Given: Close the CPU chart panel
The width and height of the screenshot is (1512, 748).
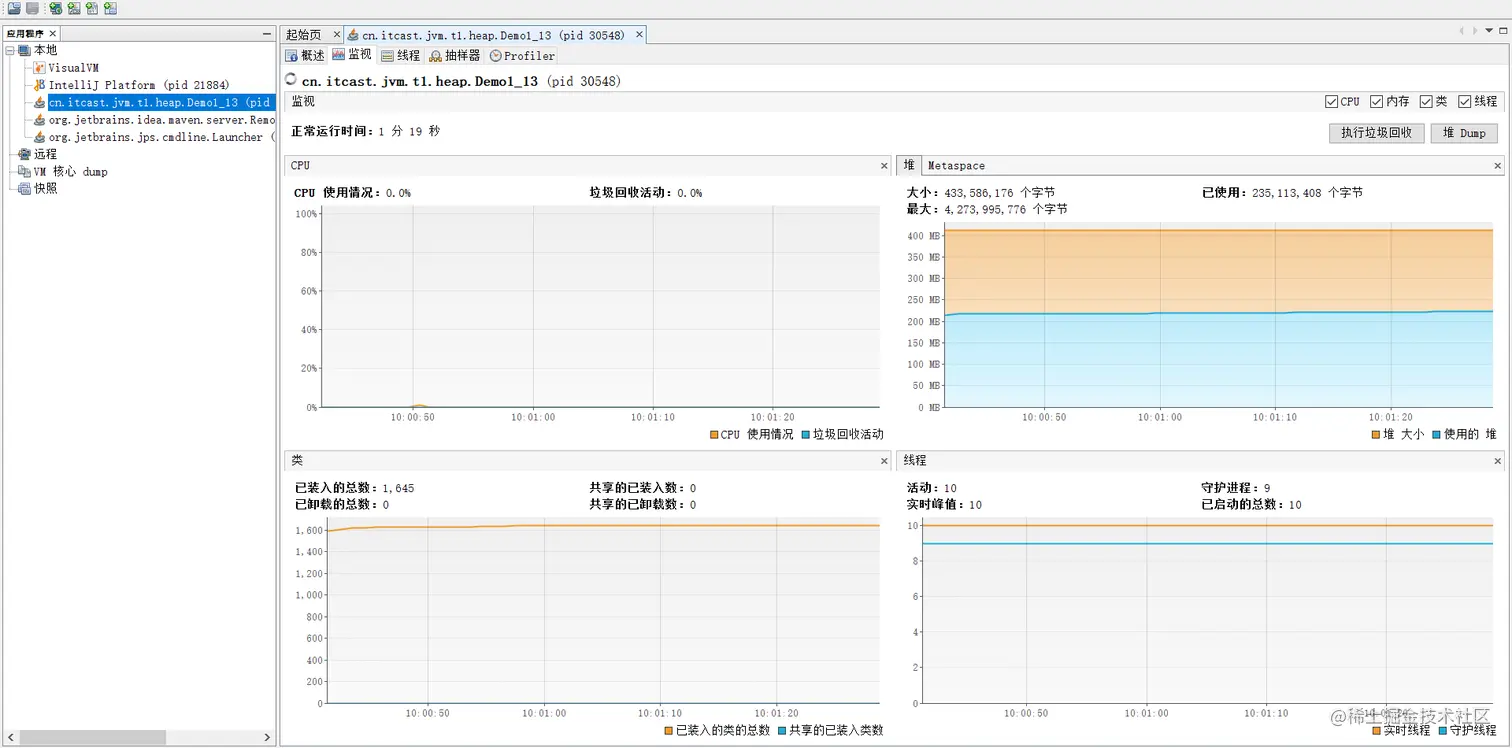Looking at the screenshot, I should tap(884, 166).
